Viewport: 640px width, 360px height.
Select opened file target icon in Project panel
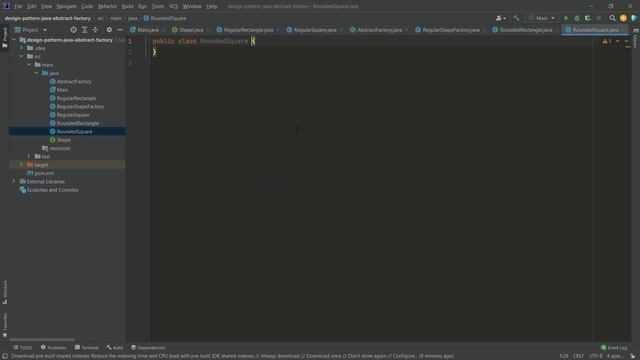tap(73, 30)
